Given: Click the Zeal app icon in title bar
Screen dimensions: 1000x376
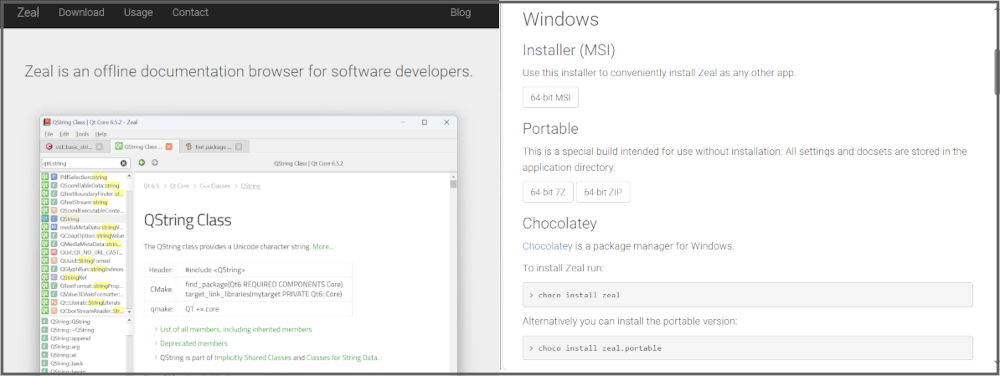Looking at the screenshot, I should (x=47, y=122).
